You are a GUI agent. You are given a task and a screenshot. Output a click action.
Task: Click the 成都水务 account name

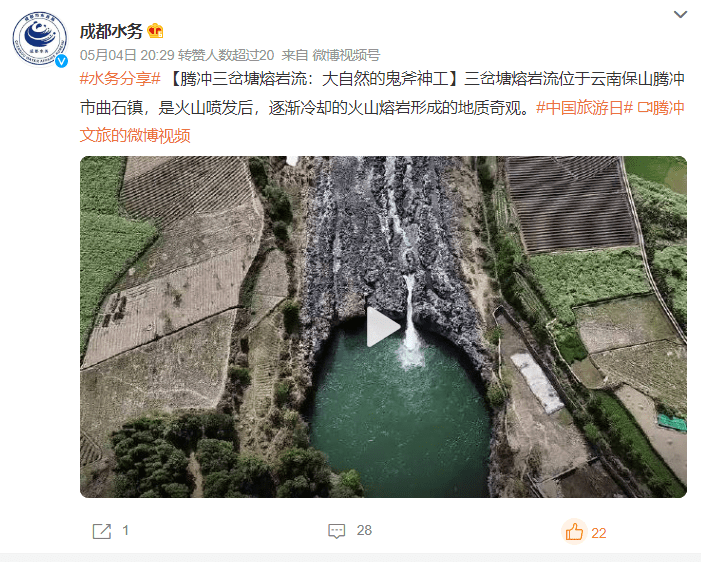click(x=111, y=31)
